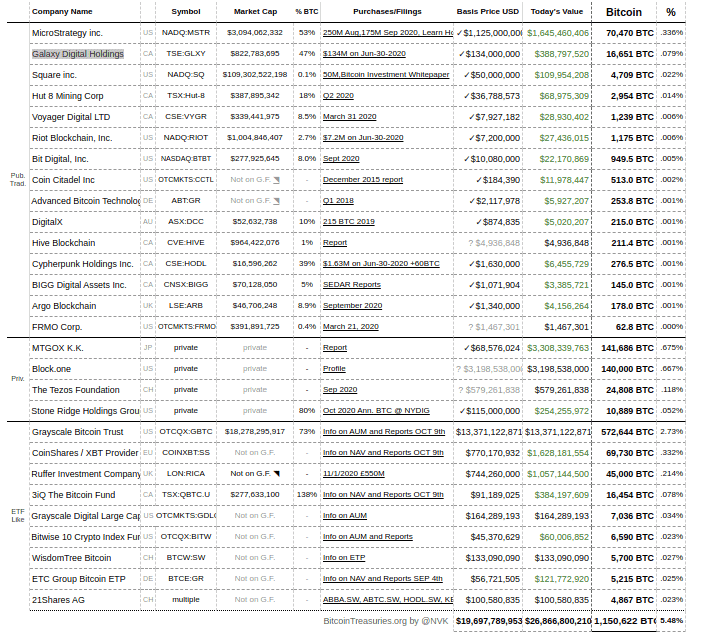Open DigitalX '215 BTC 2019' link

pos(349,222)
